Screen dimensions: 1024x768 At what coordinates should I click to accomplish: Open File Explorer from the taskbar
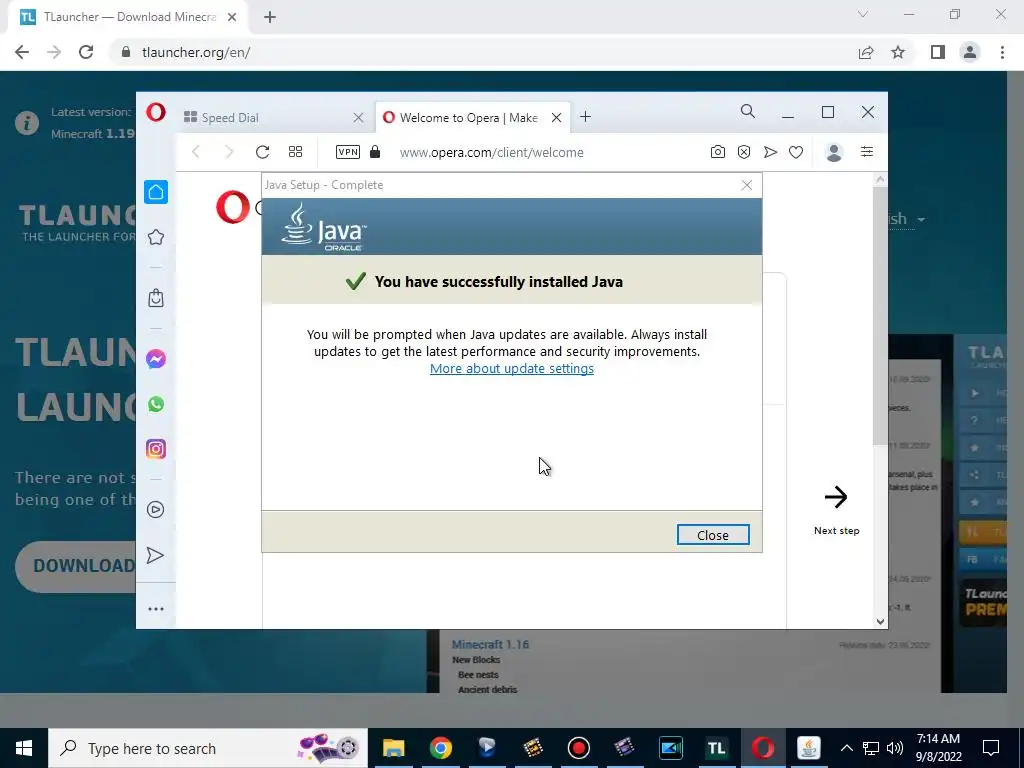tap(394, 748)
